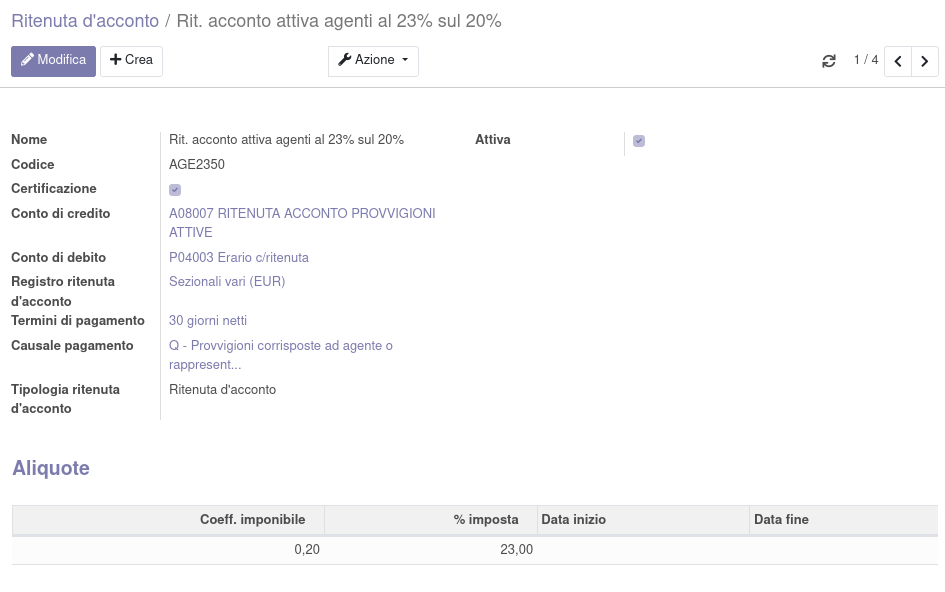Open the Azione dropdown menu
The image size is (945, 592).
pos(373,61)
